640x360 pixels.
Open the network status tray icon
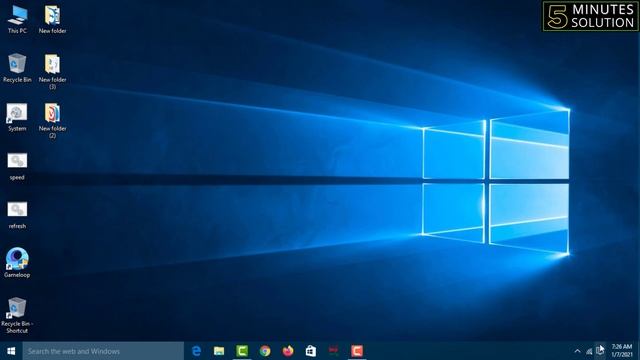[589, 351]
